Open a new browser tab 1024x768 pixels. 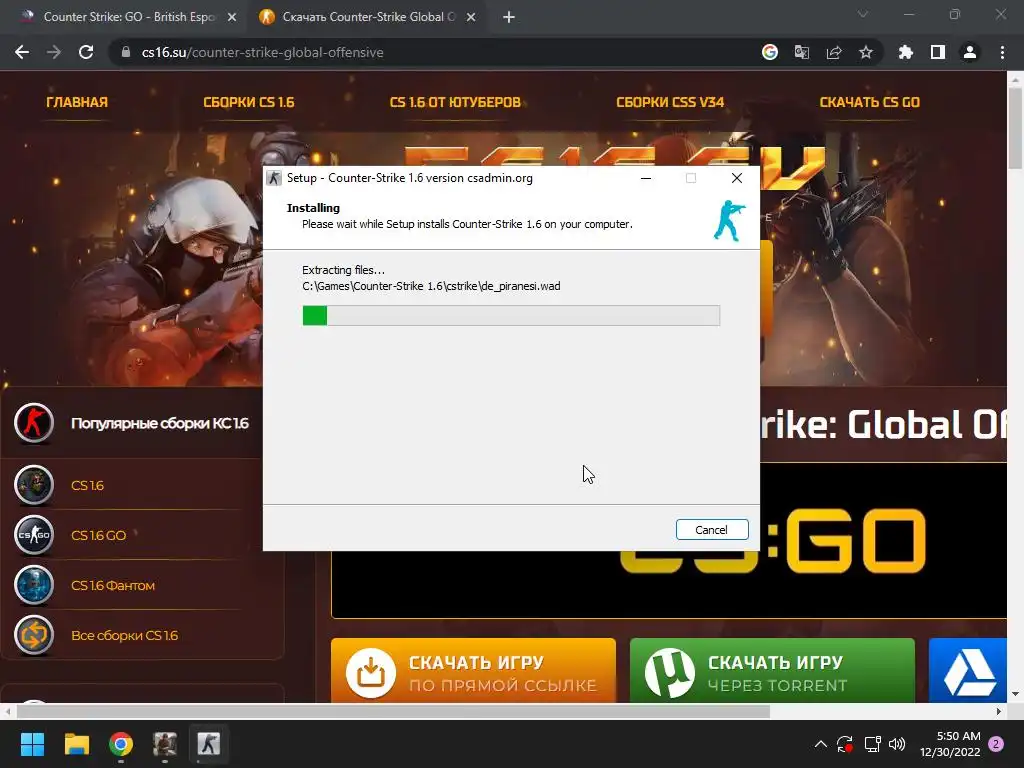[509, 18]
